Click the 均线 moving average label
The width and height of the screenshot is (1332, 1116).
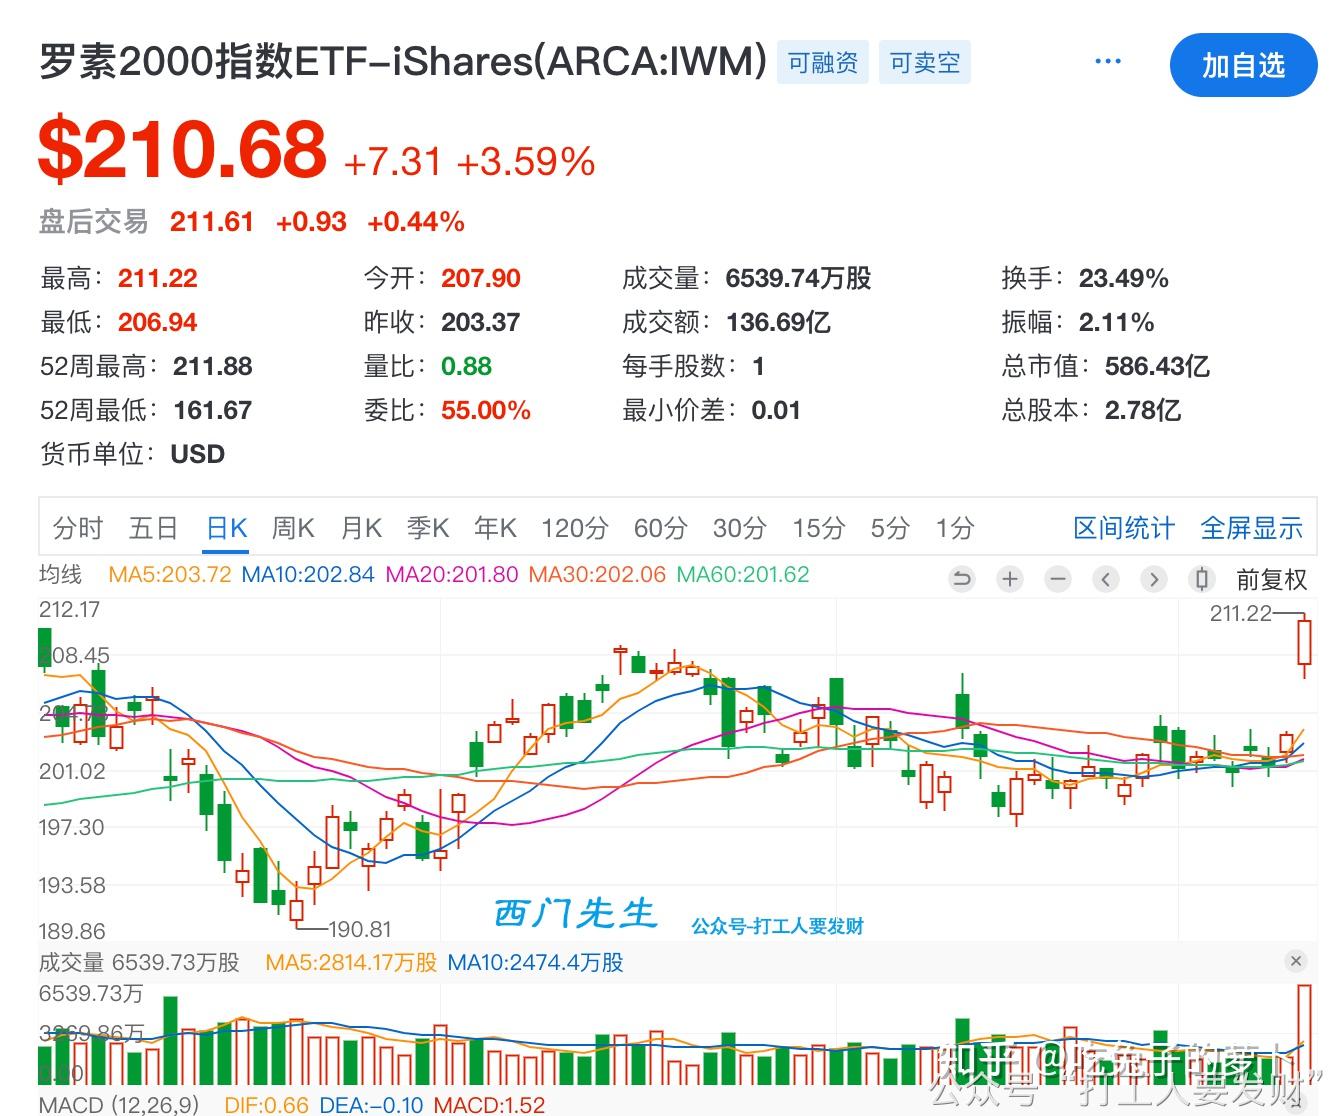coord(60,574)
